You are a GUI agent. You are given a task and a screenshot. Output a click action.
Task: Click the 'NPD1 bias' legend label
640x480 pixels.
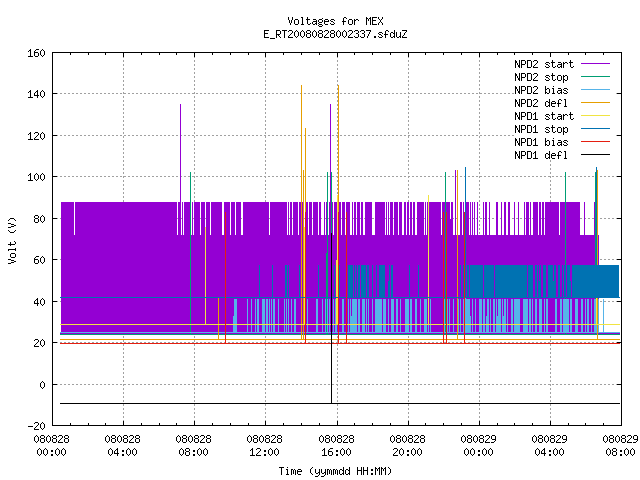541,142
